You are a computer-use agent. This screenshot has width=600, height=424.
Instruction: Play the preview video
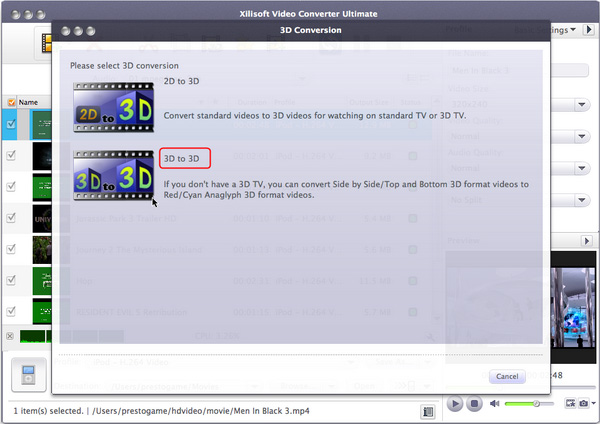tap(455, 403)
